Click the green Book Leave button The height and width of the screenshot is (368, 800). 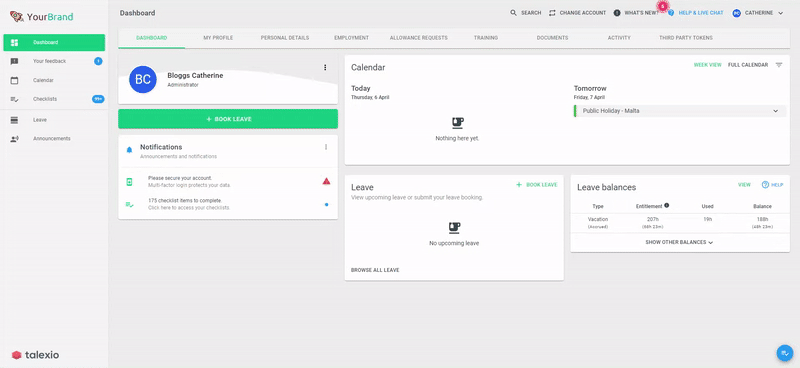click(x=228, y=119)
